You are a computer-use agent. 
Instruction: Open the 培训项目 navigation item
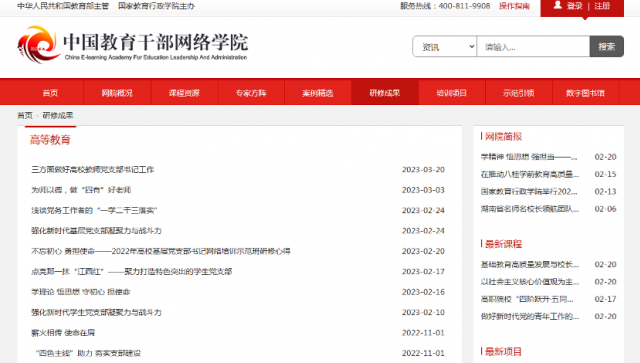[x=451, y=93]
